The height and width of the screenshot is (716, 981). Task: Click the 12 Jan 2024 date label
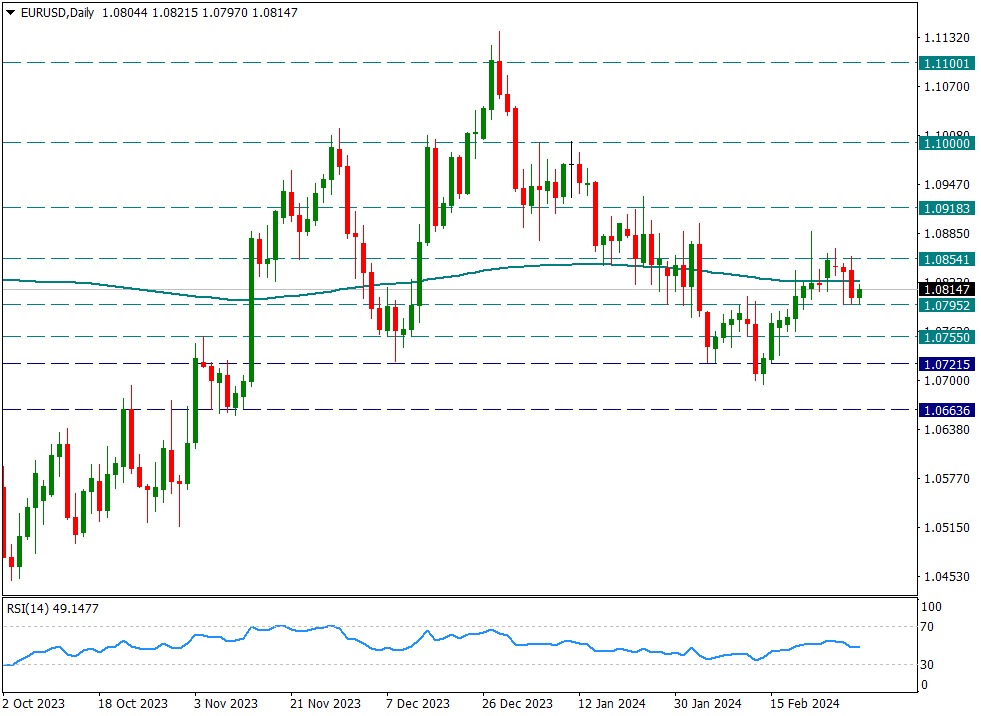click(612, 703)
